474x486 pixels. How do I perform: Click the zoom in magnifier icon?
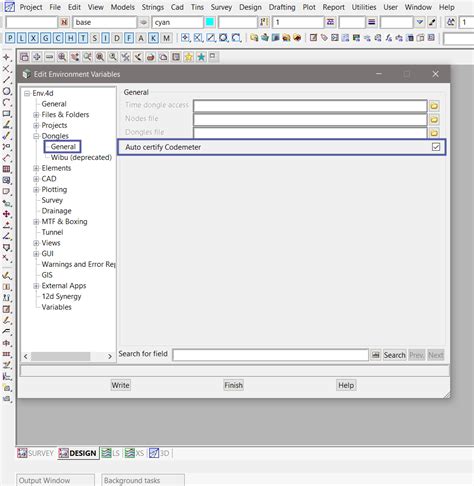click(x=62, y=57)
